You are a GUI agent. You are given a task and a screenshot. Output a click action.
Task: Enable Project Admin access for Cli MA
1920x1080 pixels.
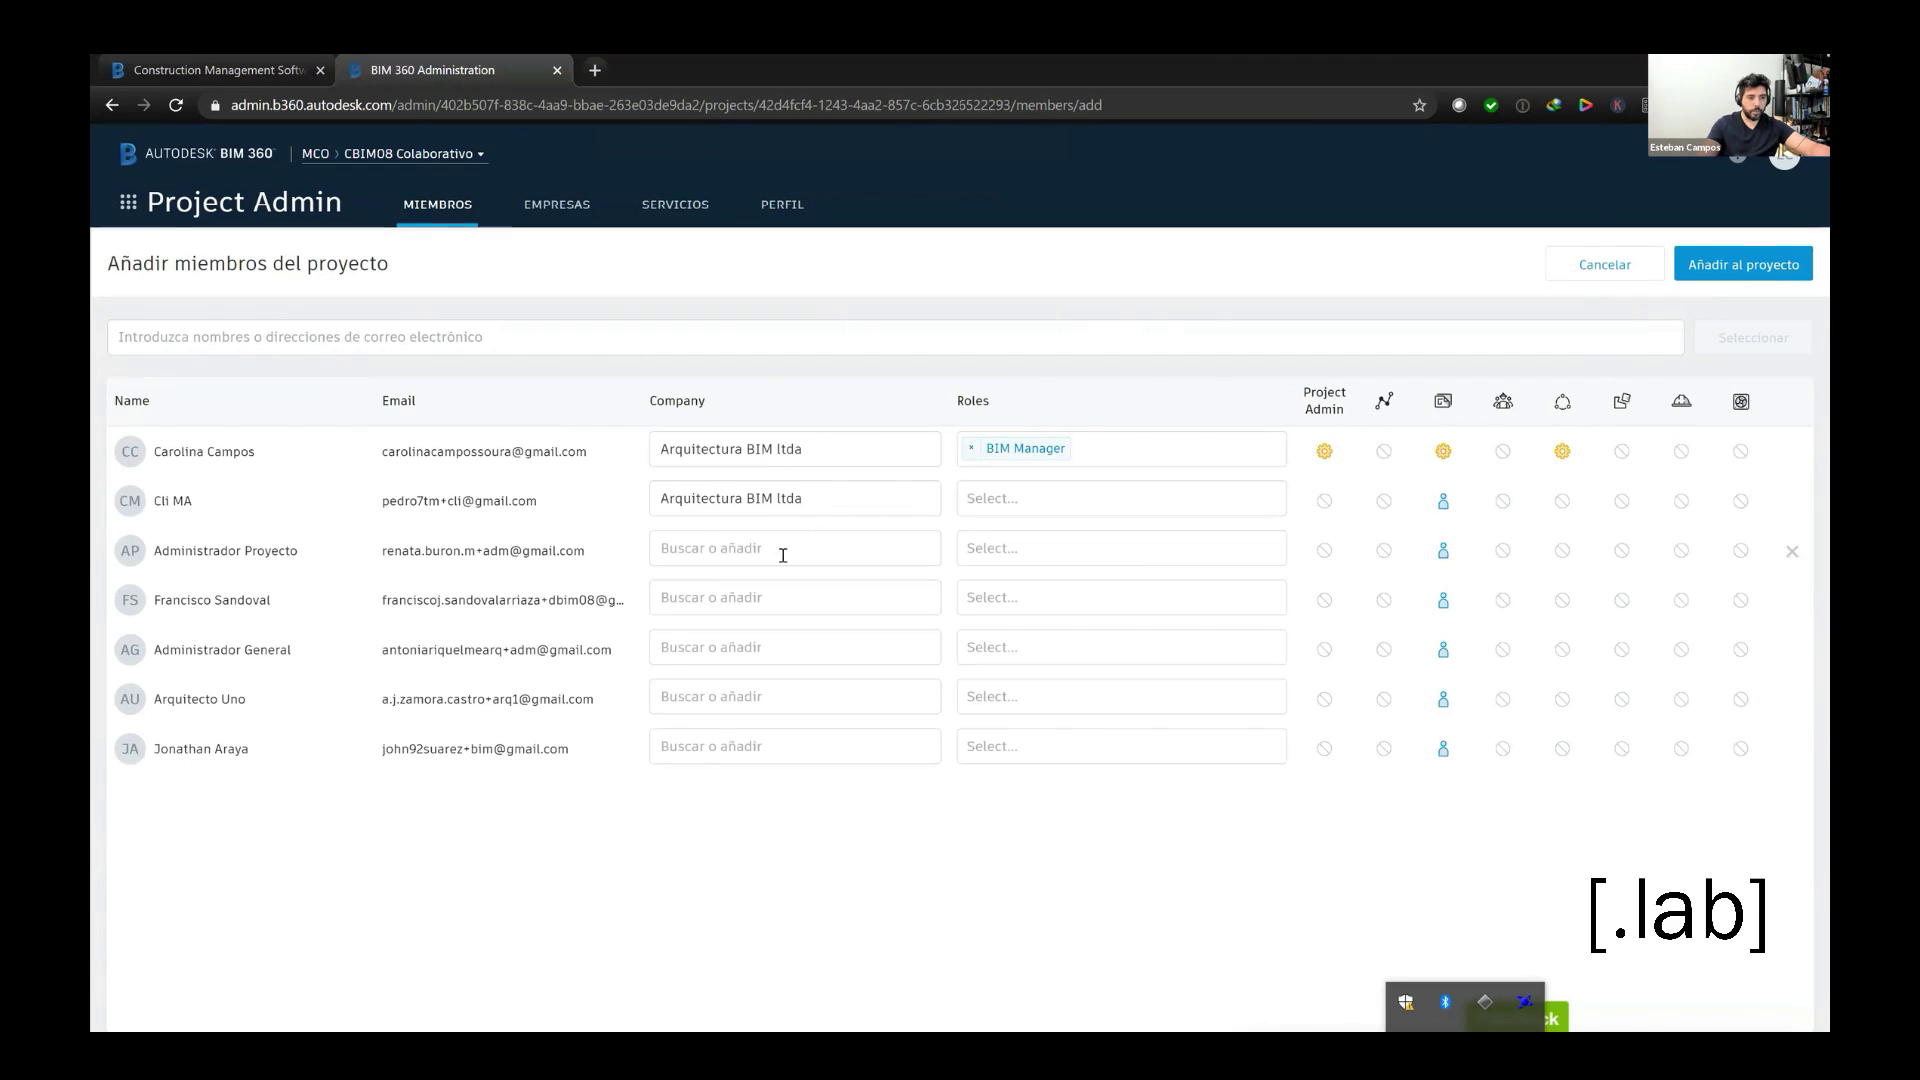point(1324,501)
